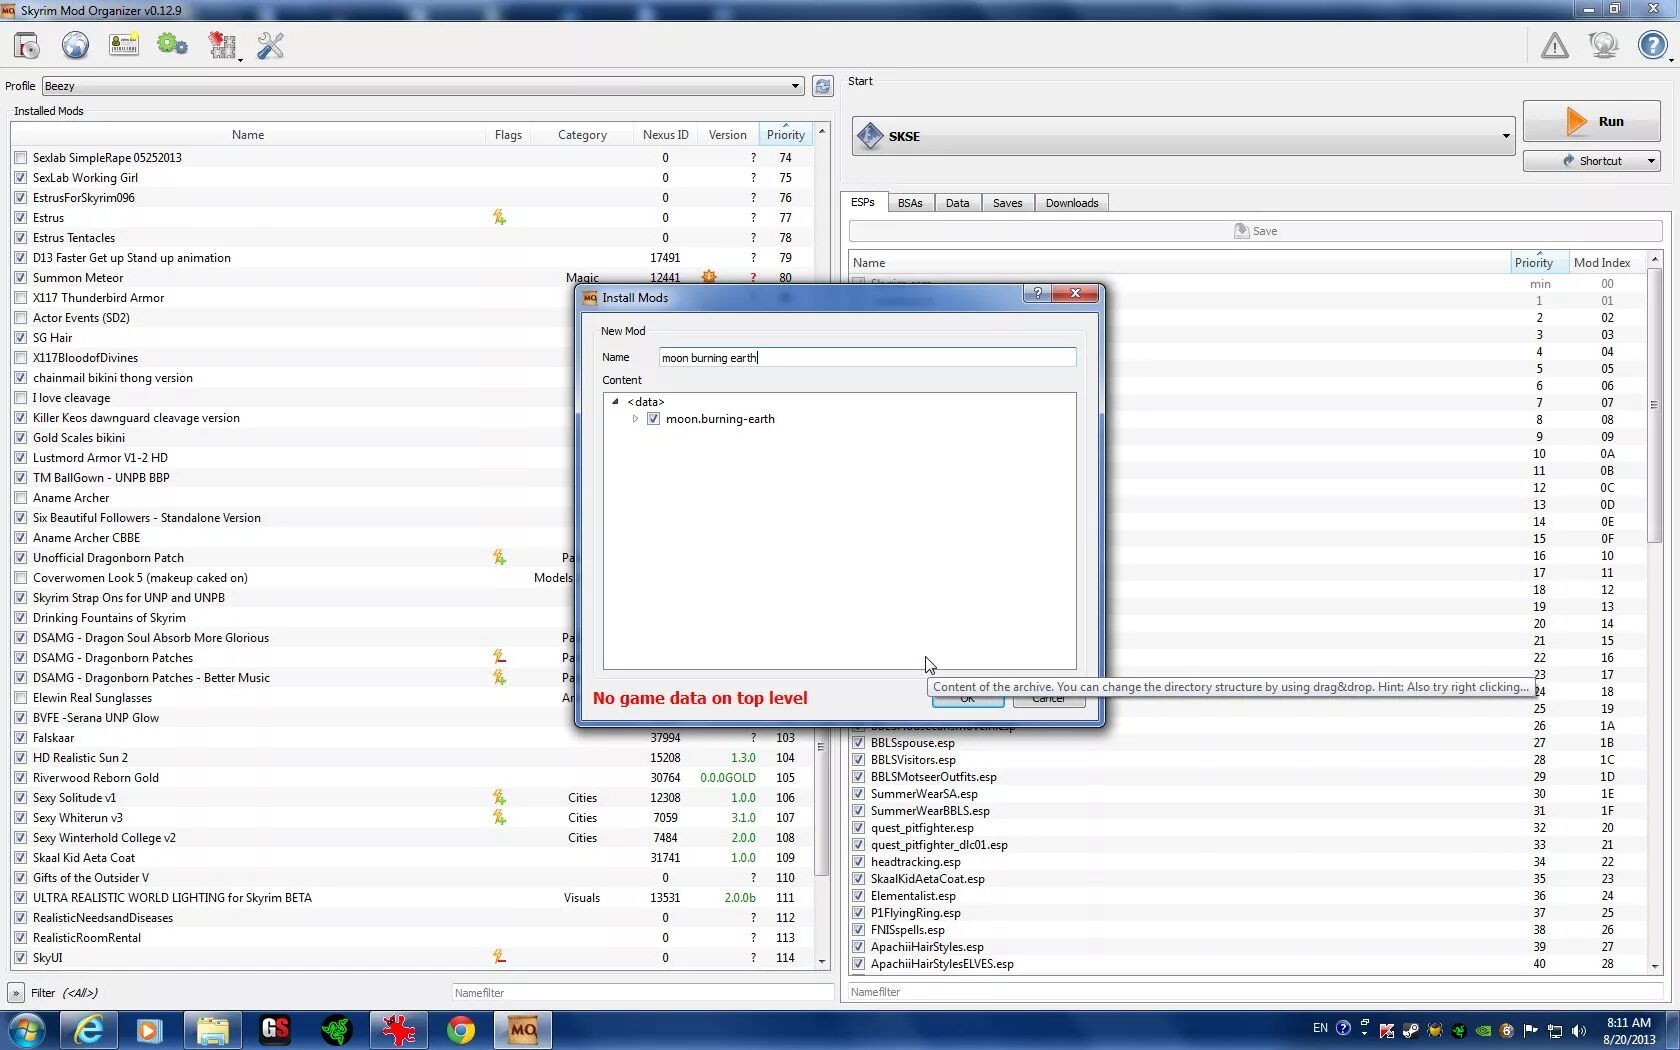1680x1050 pixels.
Task: Toggle the BBLSspouse.esp plugin checkbox
Action: click(858, 743)
